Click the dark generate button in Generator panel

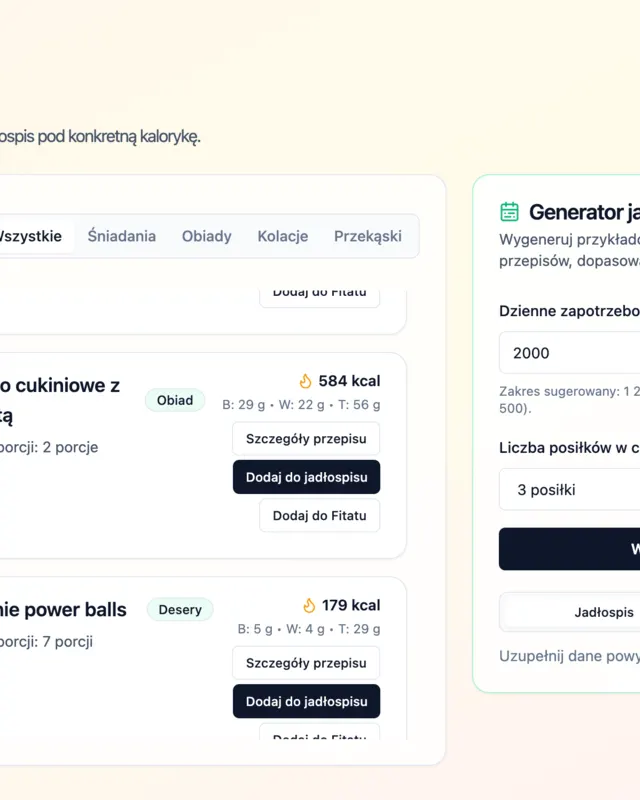point(570,549)
